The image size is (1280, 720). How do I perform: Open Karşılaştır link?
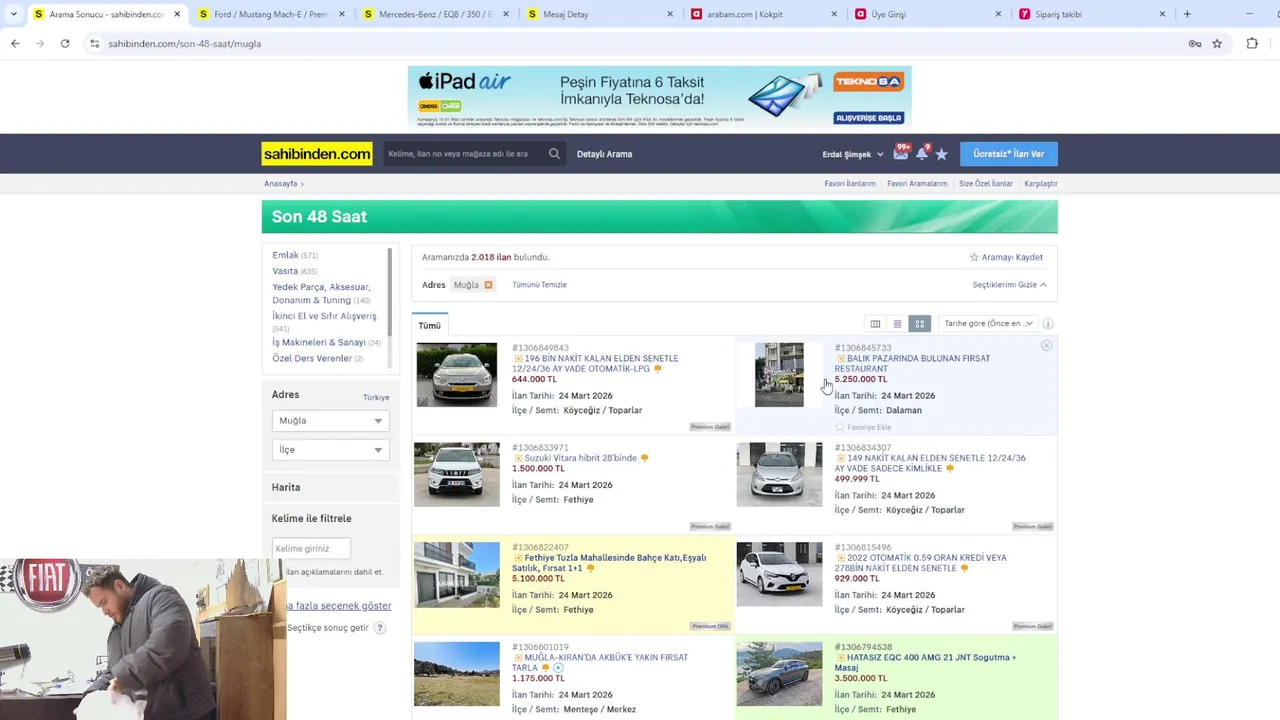point(1041,184)
